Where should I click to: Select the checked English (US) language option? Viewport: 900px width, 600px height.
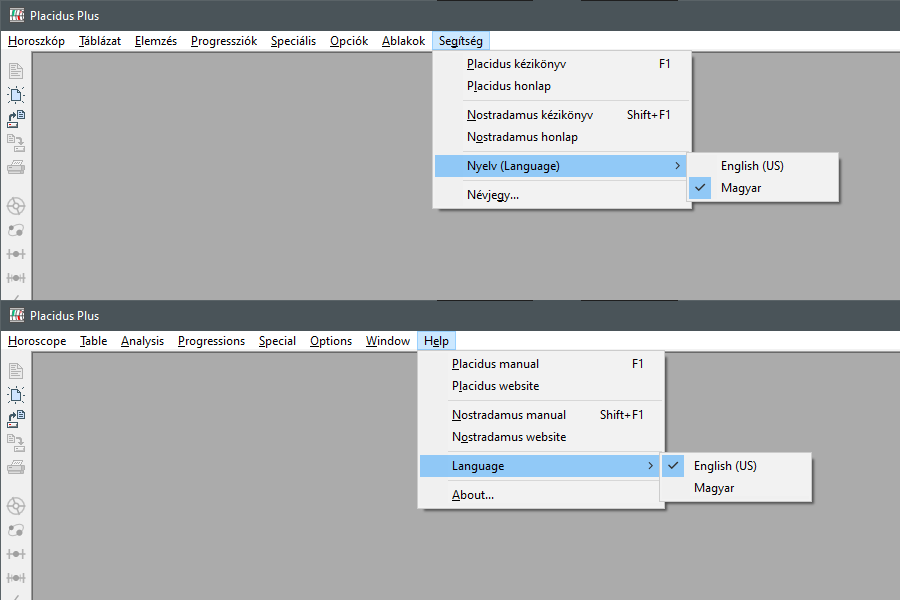(x=736, y=466)
